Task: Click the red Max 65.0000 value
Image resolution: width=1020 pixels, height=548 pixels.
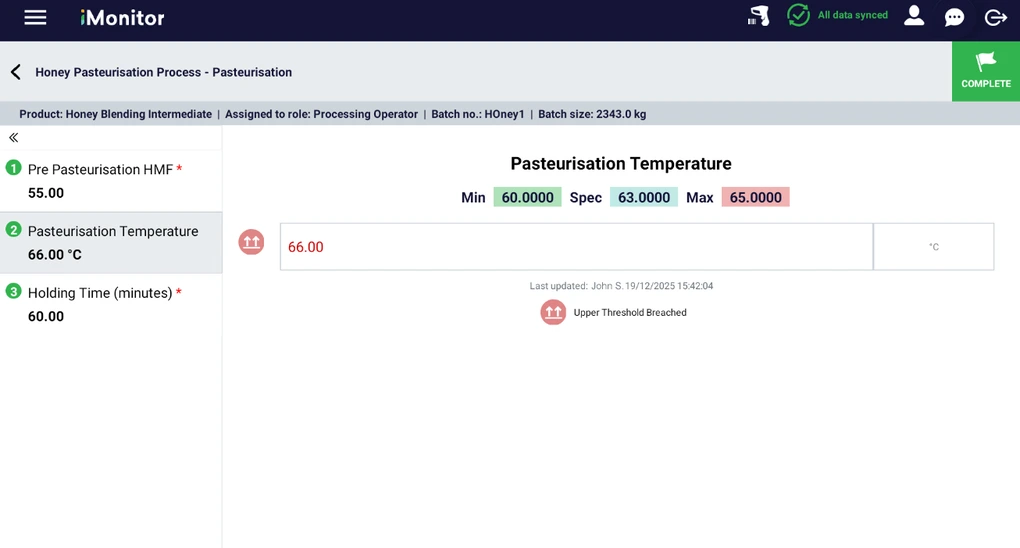Action: tap(756, 197)
